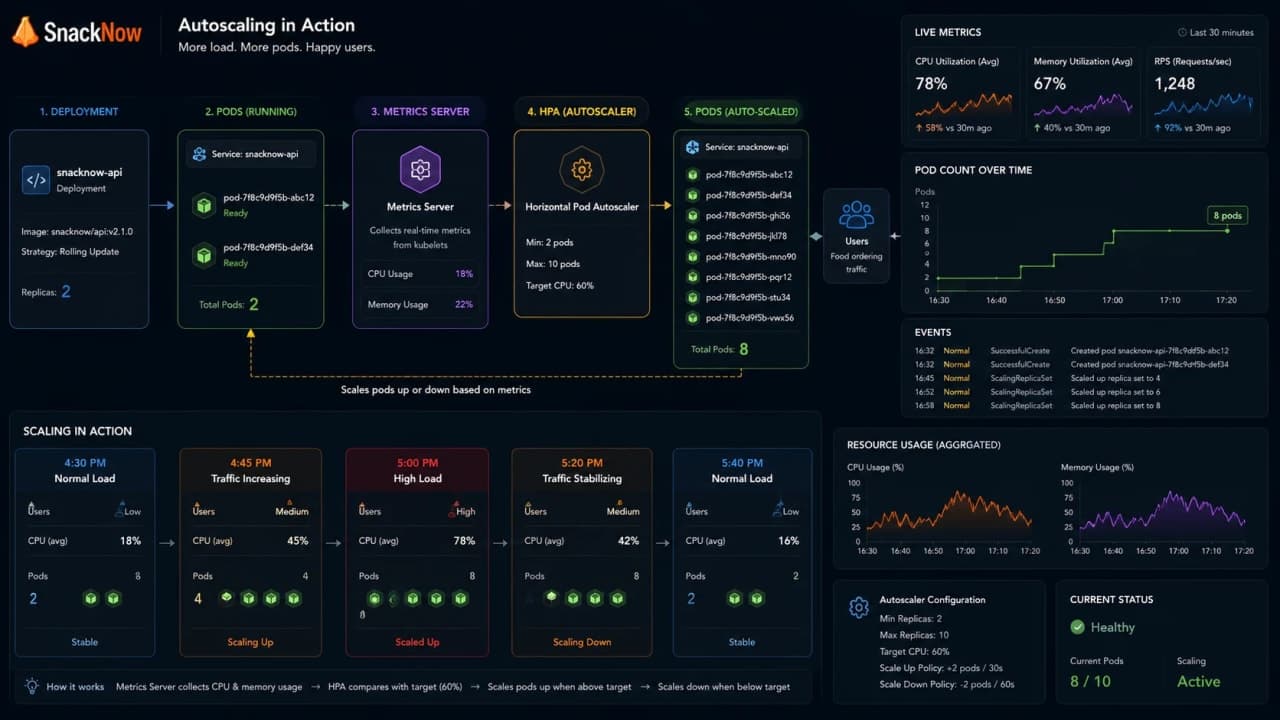Click the Active scaling status
1280x720 pixels.
1198,681
